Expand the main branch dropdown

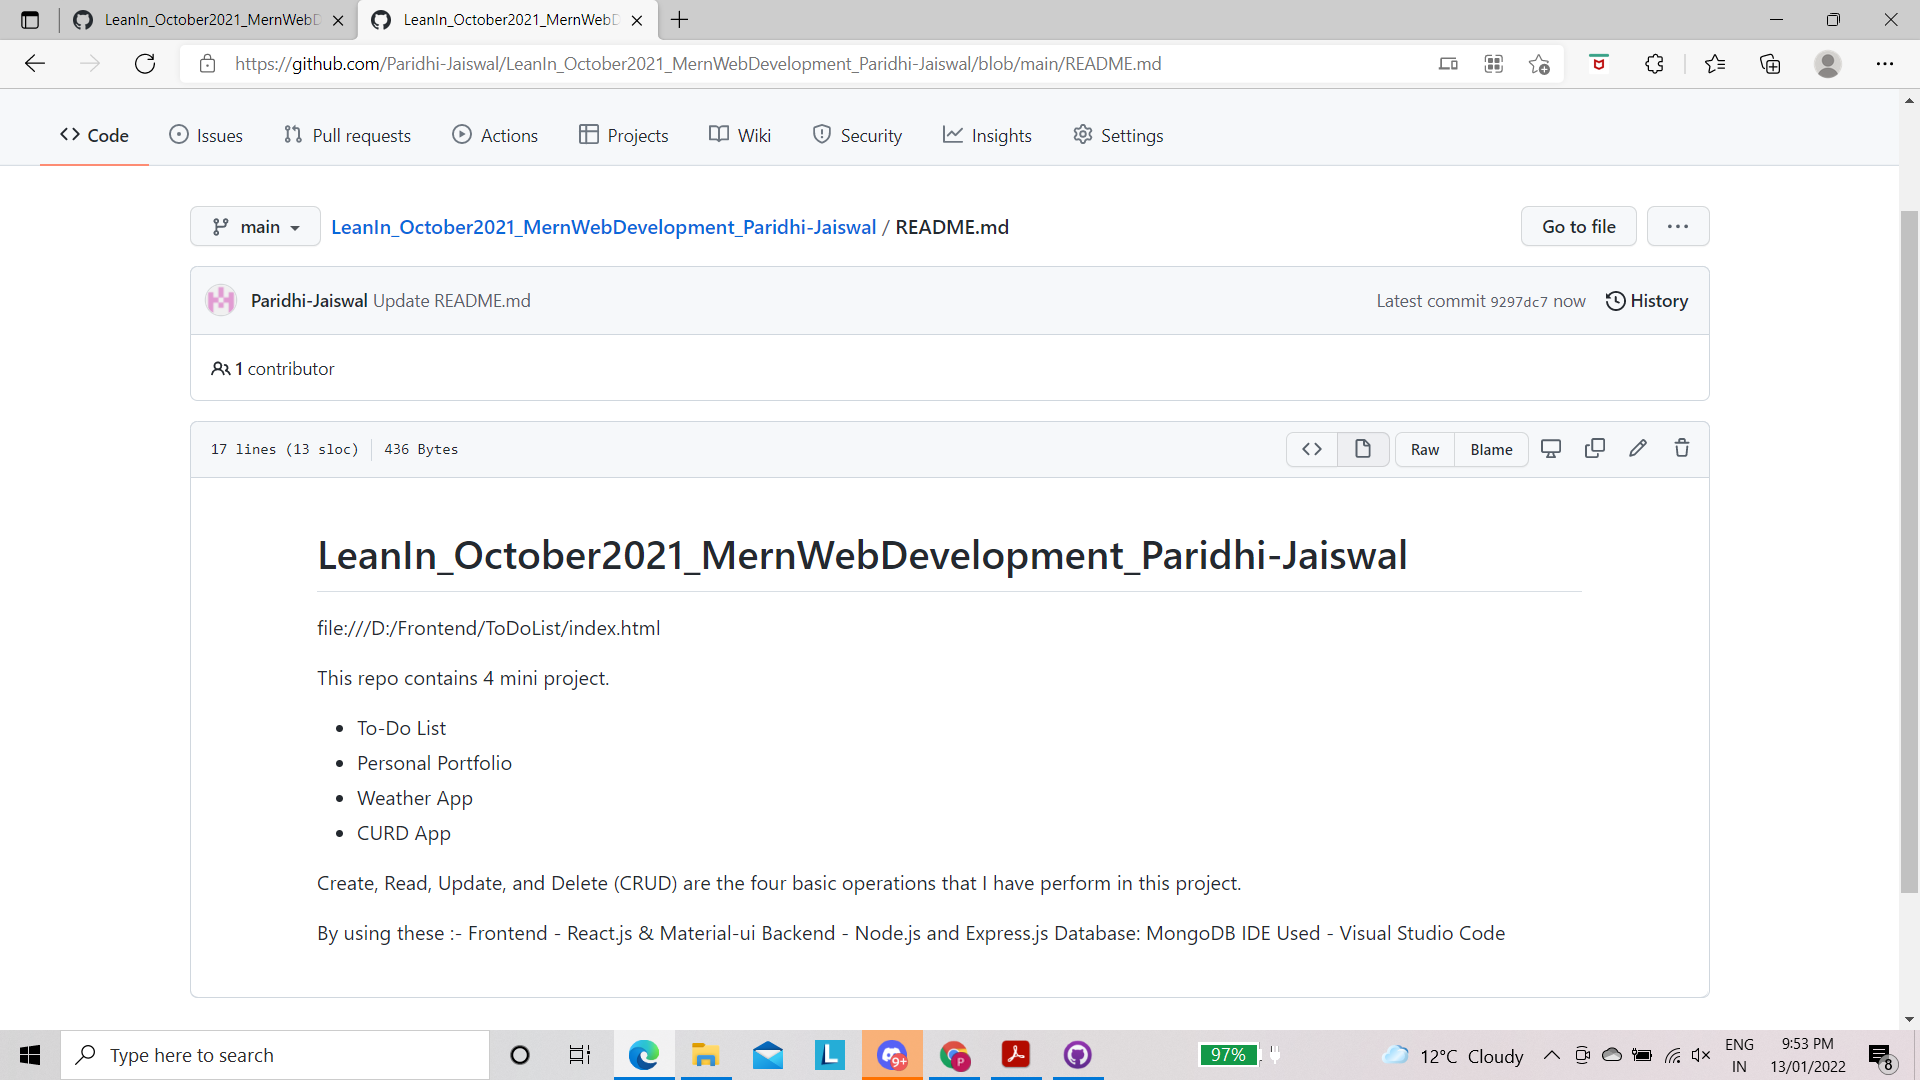(x=255, y=227)
